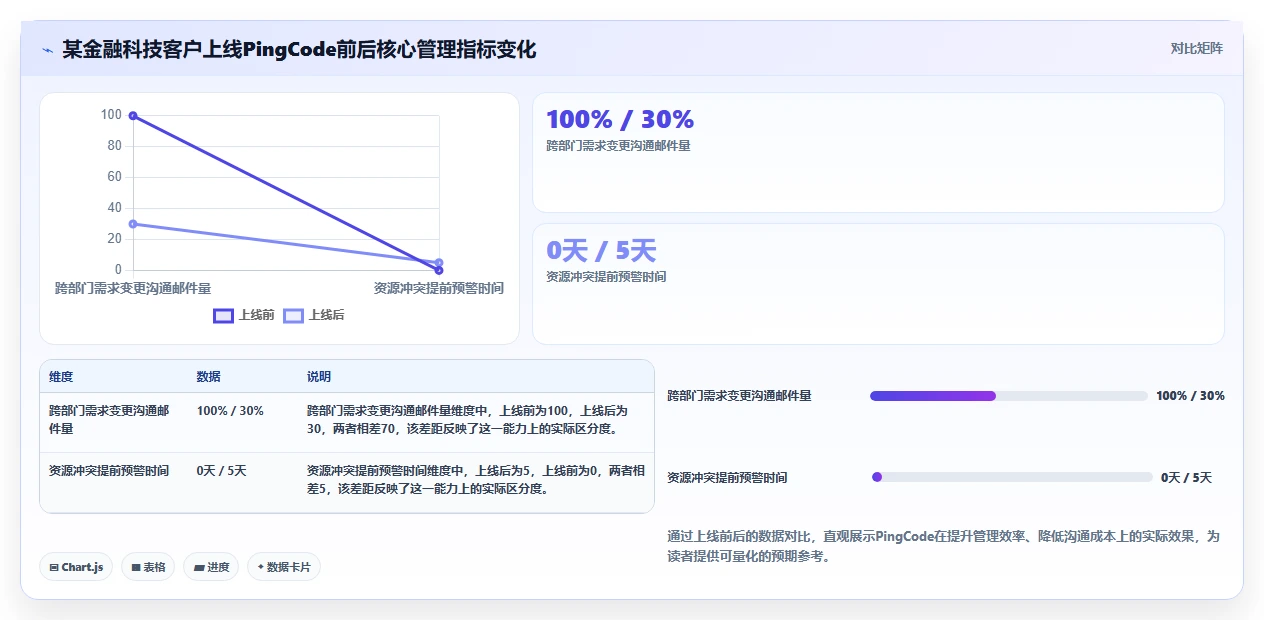Click progress row label 跨部门需求变更沟通邮件量
Image resolution: width=1264 pixels, height=620 pixels.
click(x=739, y=396)
